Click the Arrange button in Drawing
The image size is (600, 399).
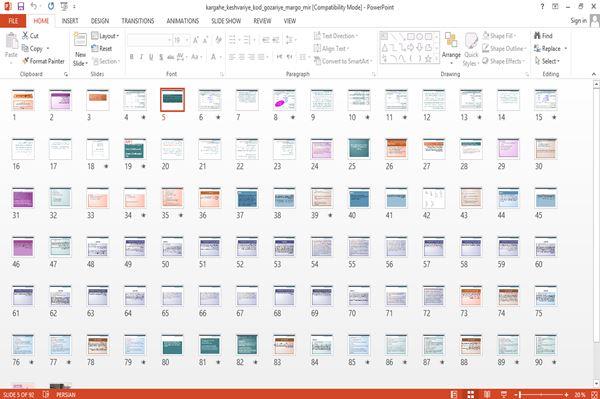[x=451, y=50]
